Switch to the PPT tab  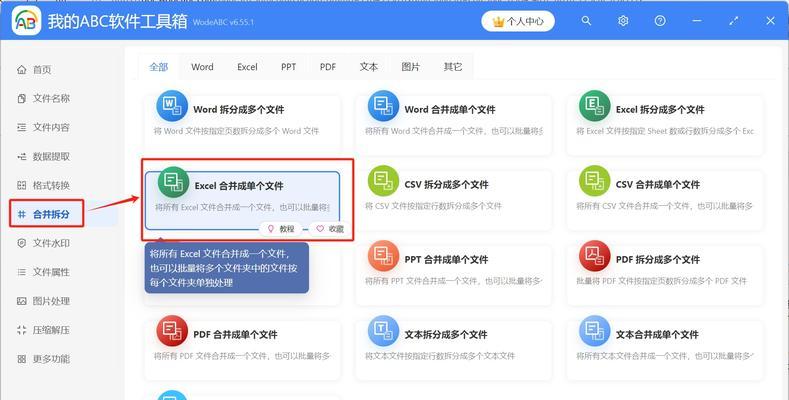pos(288,67)
